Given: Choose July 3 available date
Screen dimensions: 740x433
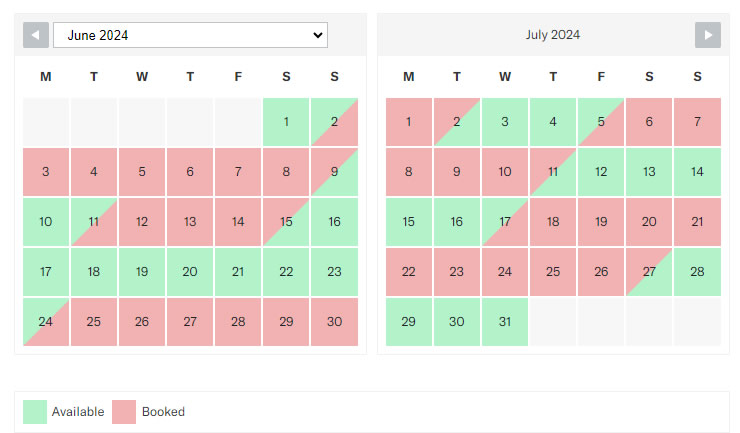Looking at the screenshot, I should [505, 122].
